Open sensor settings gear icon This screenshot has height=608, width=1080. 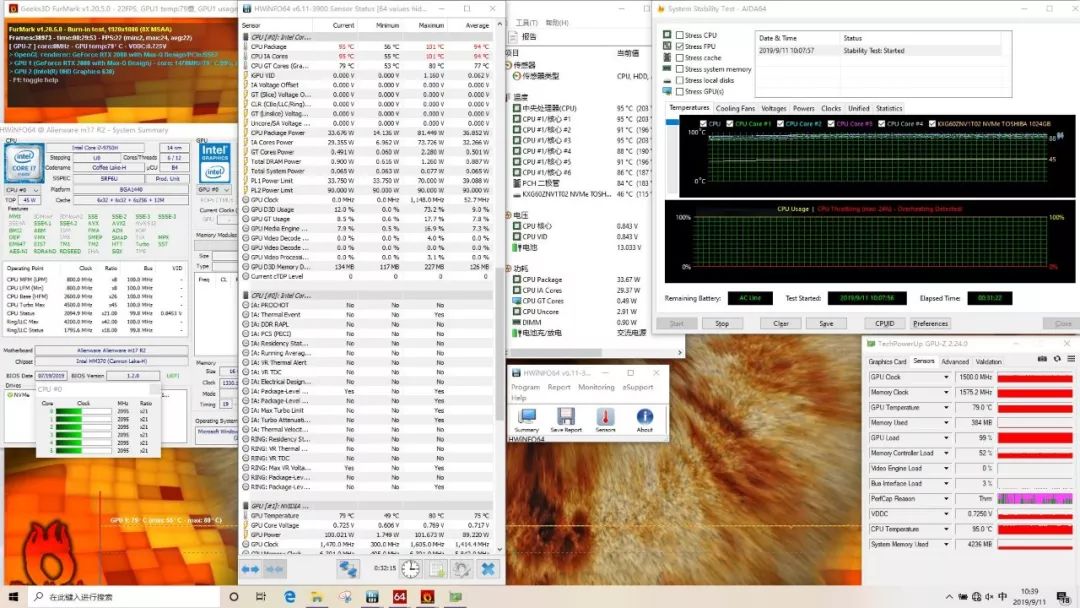tap(461, 569)
